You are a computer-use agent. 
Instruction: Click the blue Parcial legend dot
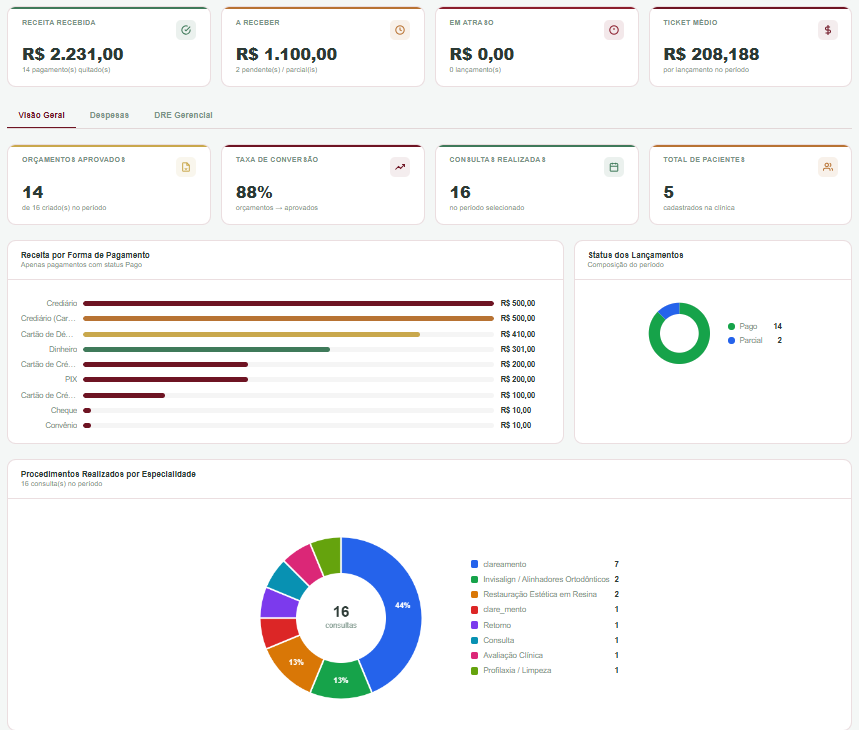click(731, 341)
